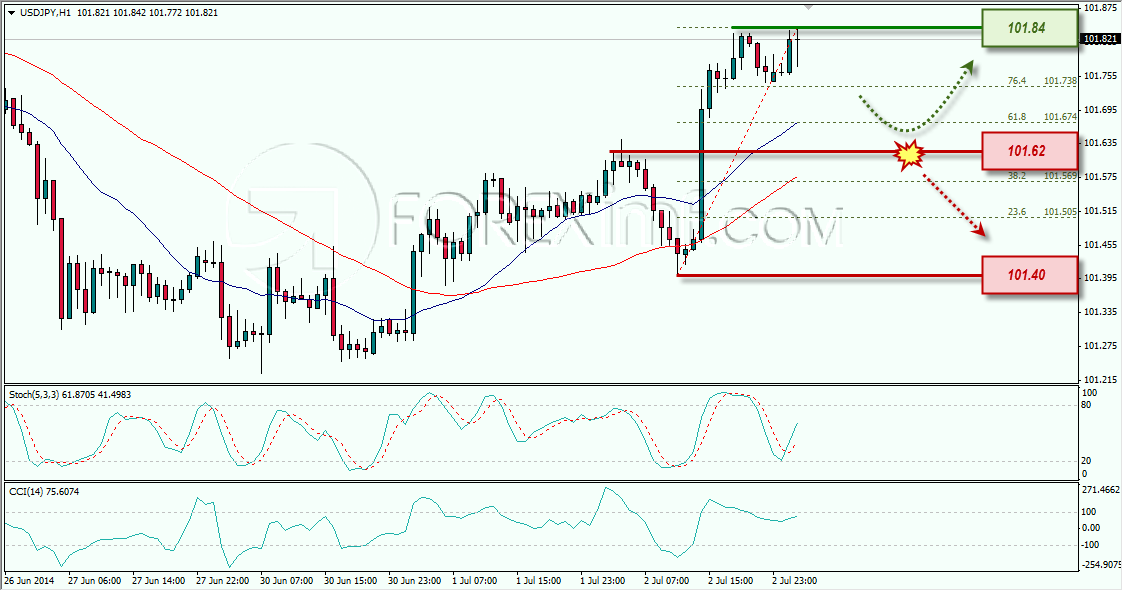The image size is (1123, 591).
Task: Click the 271.4662 value on CCI scale
Action: (x=1100, y=491)
